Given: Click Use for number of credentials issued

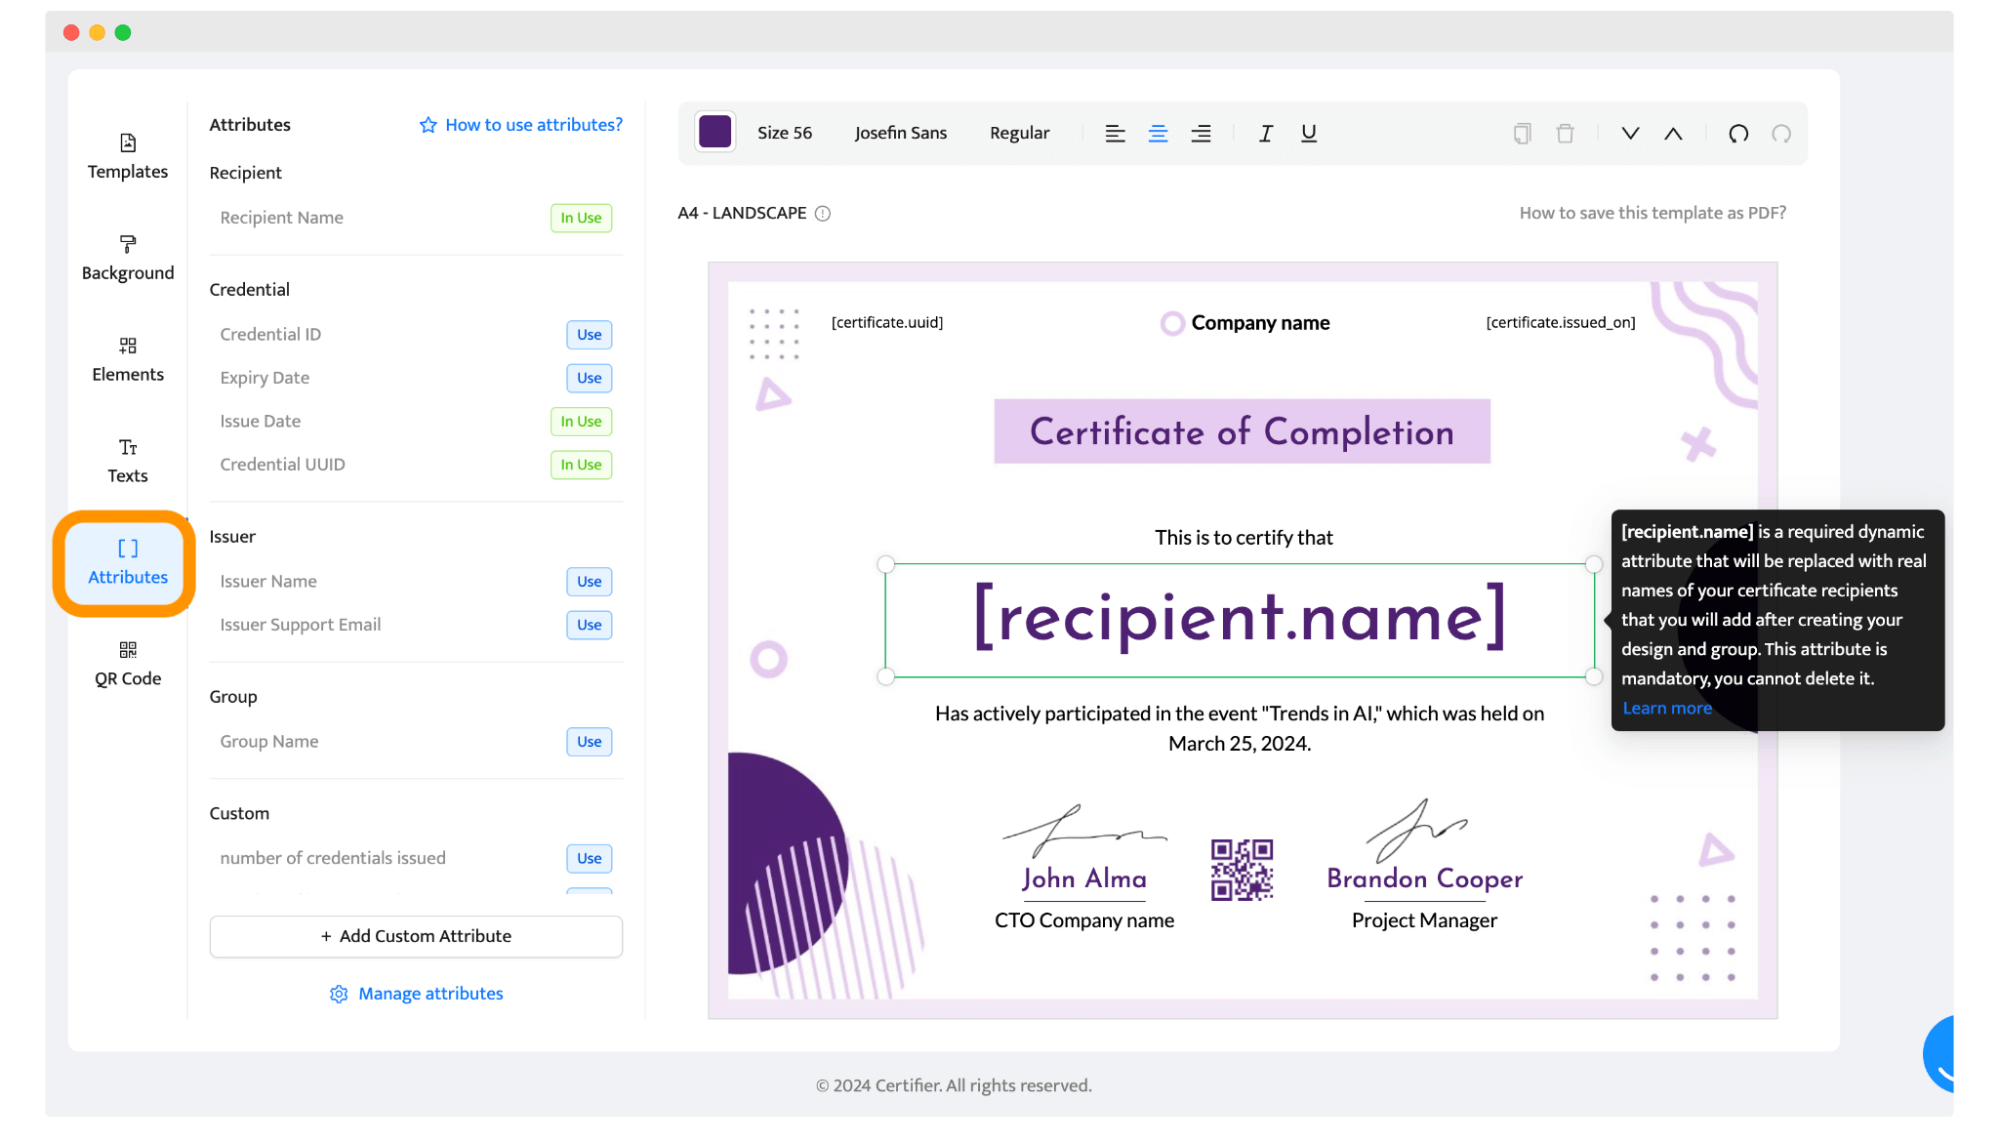Looking at the screenshot, I should pyautogui.click(x=589, y=859).
